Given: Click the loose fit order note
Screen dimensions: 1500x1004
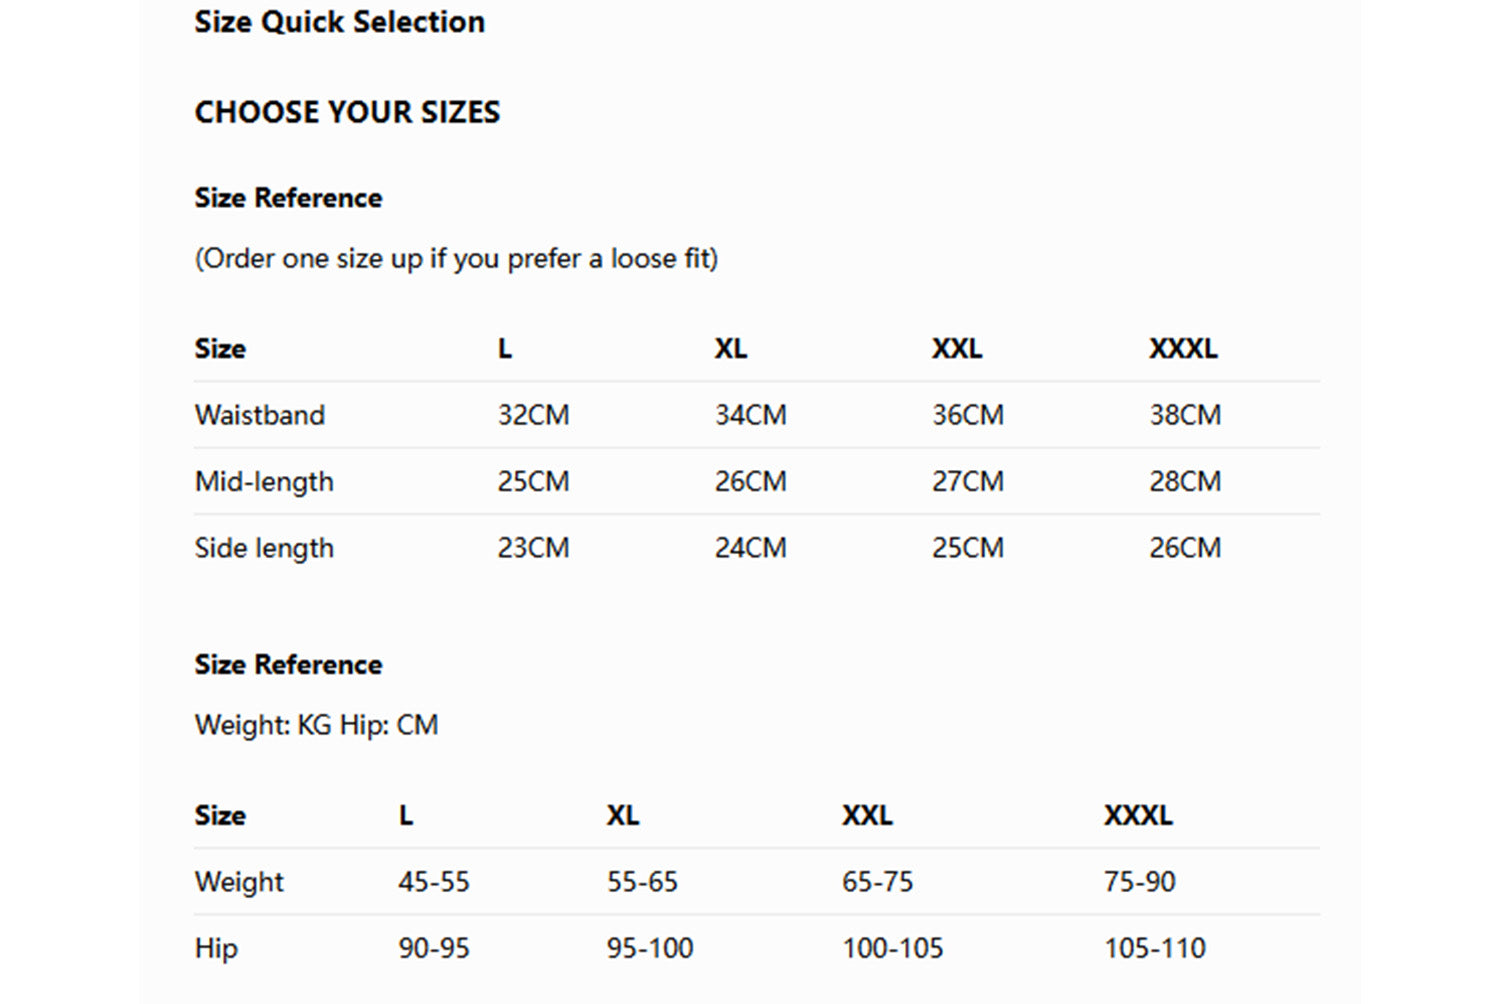Looking at the screenshot, I should (x=456, y=259).
